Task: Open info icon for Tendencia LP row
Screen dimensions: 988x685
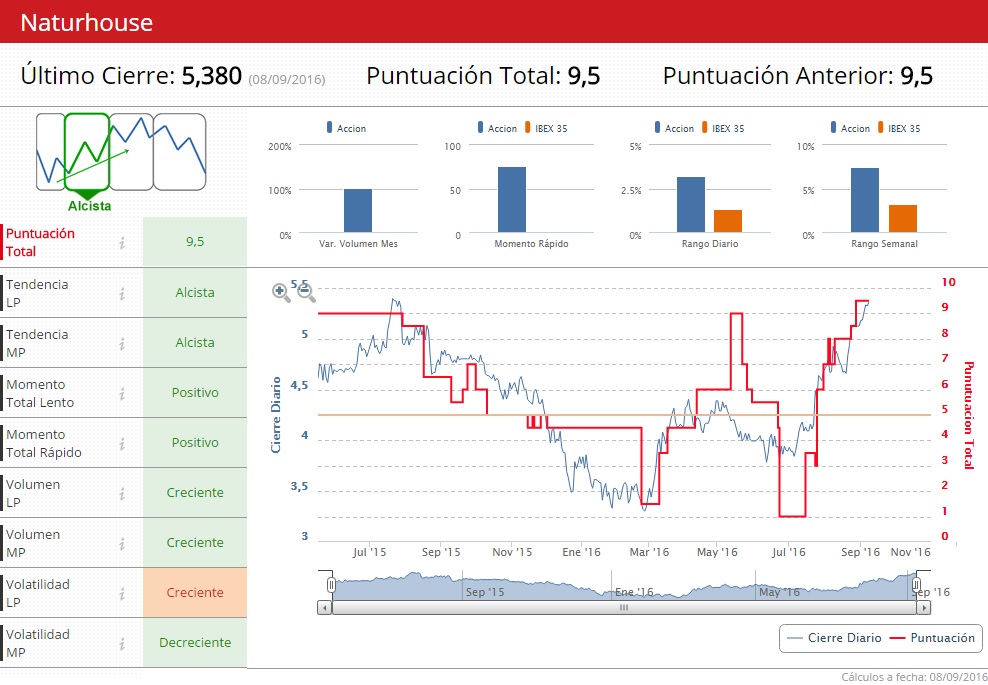Action: point(122,293)
